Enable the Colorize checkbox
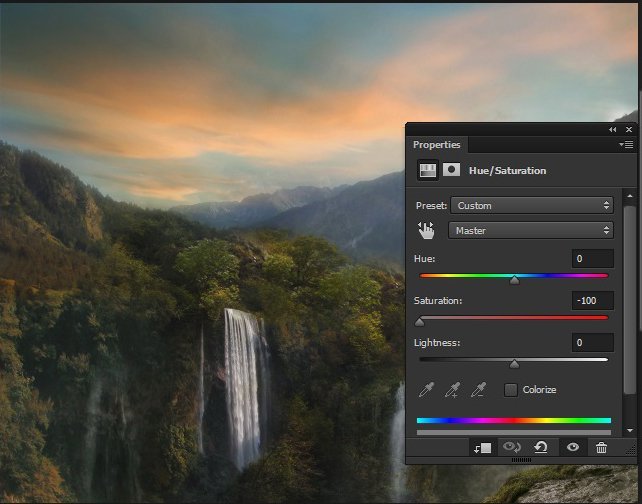The width and height of the screenshot is (642, 504). [x=511, y=389]
